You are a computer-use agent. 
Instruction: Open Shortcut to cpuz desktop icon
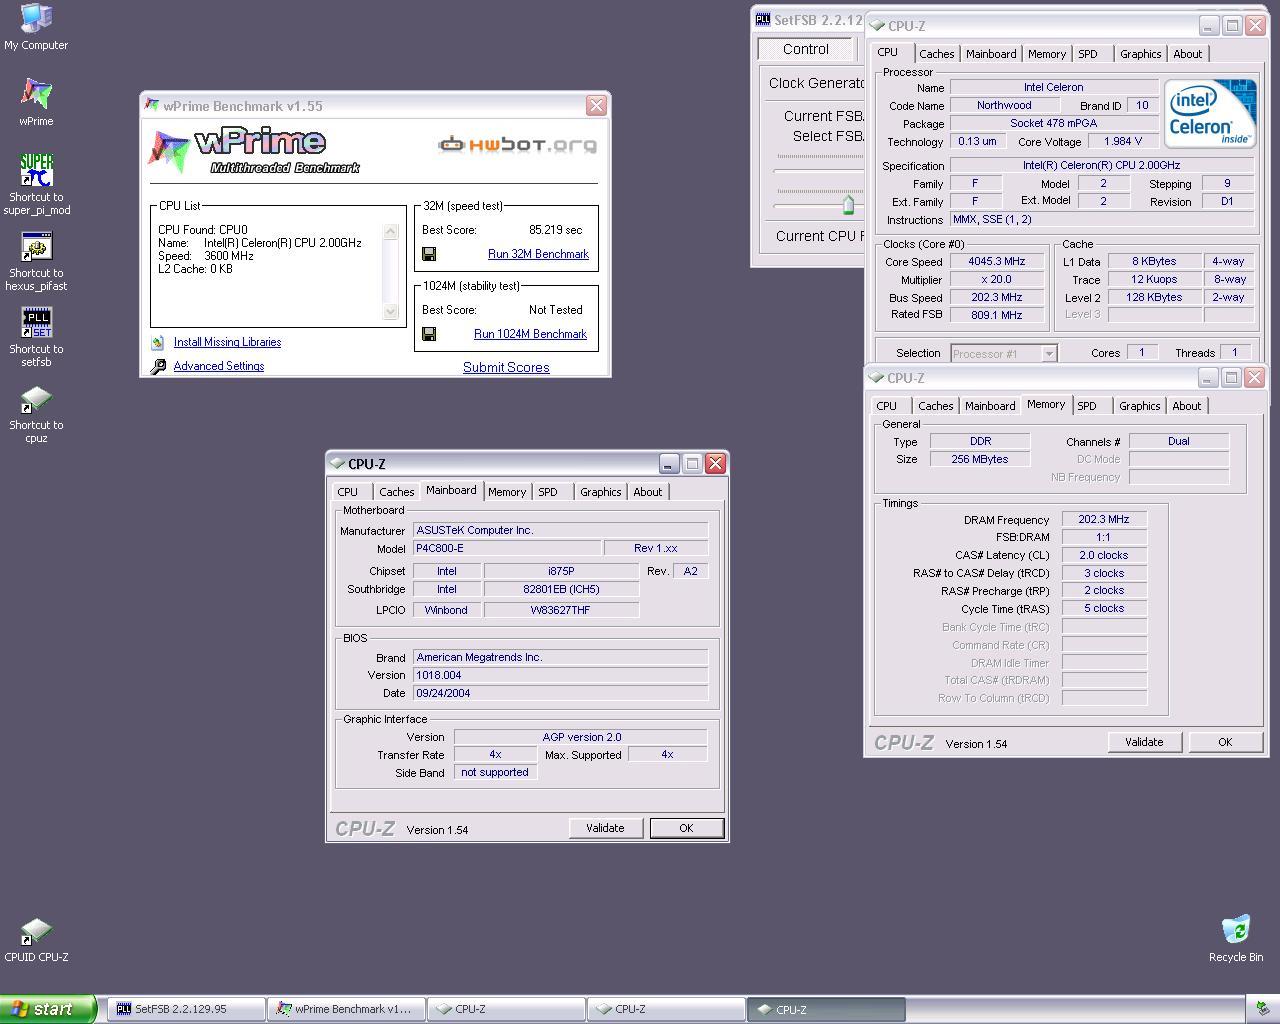point(36,399)
